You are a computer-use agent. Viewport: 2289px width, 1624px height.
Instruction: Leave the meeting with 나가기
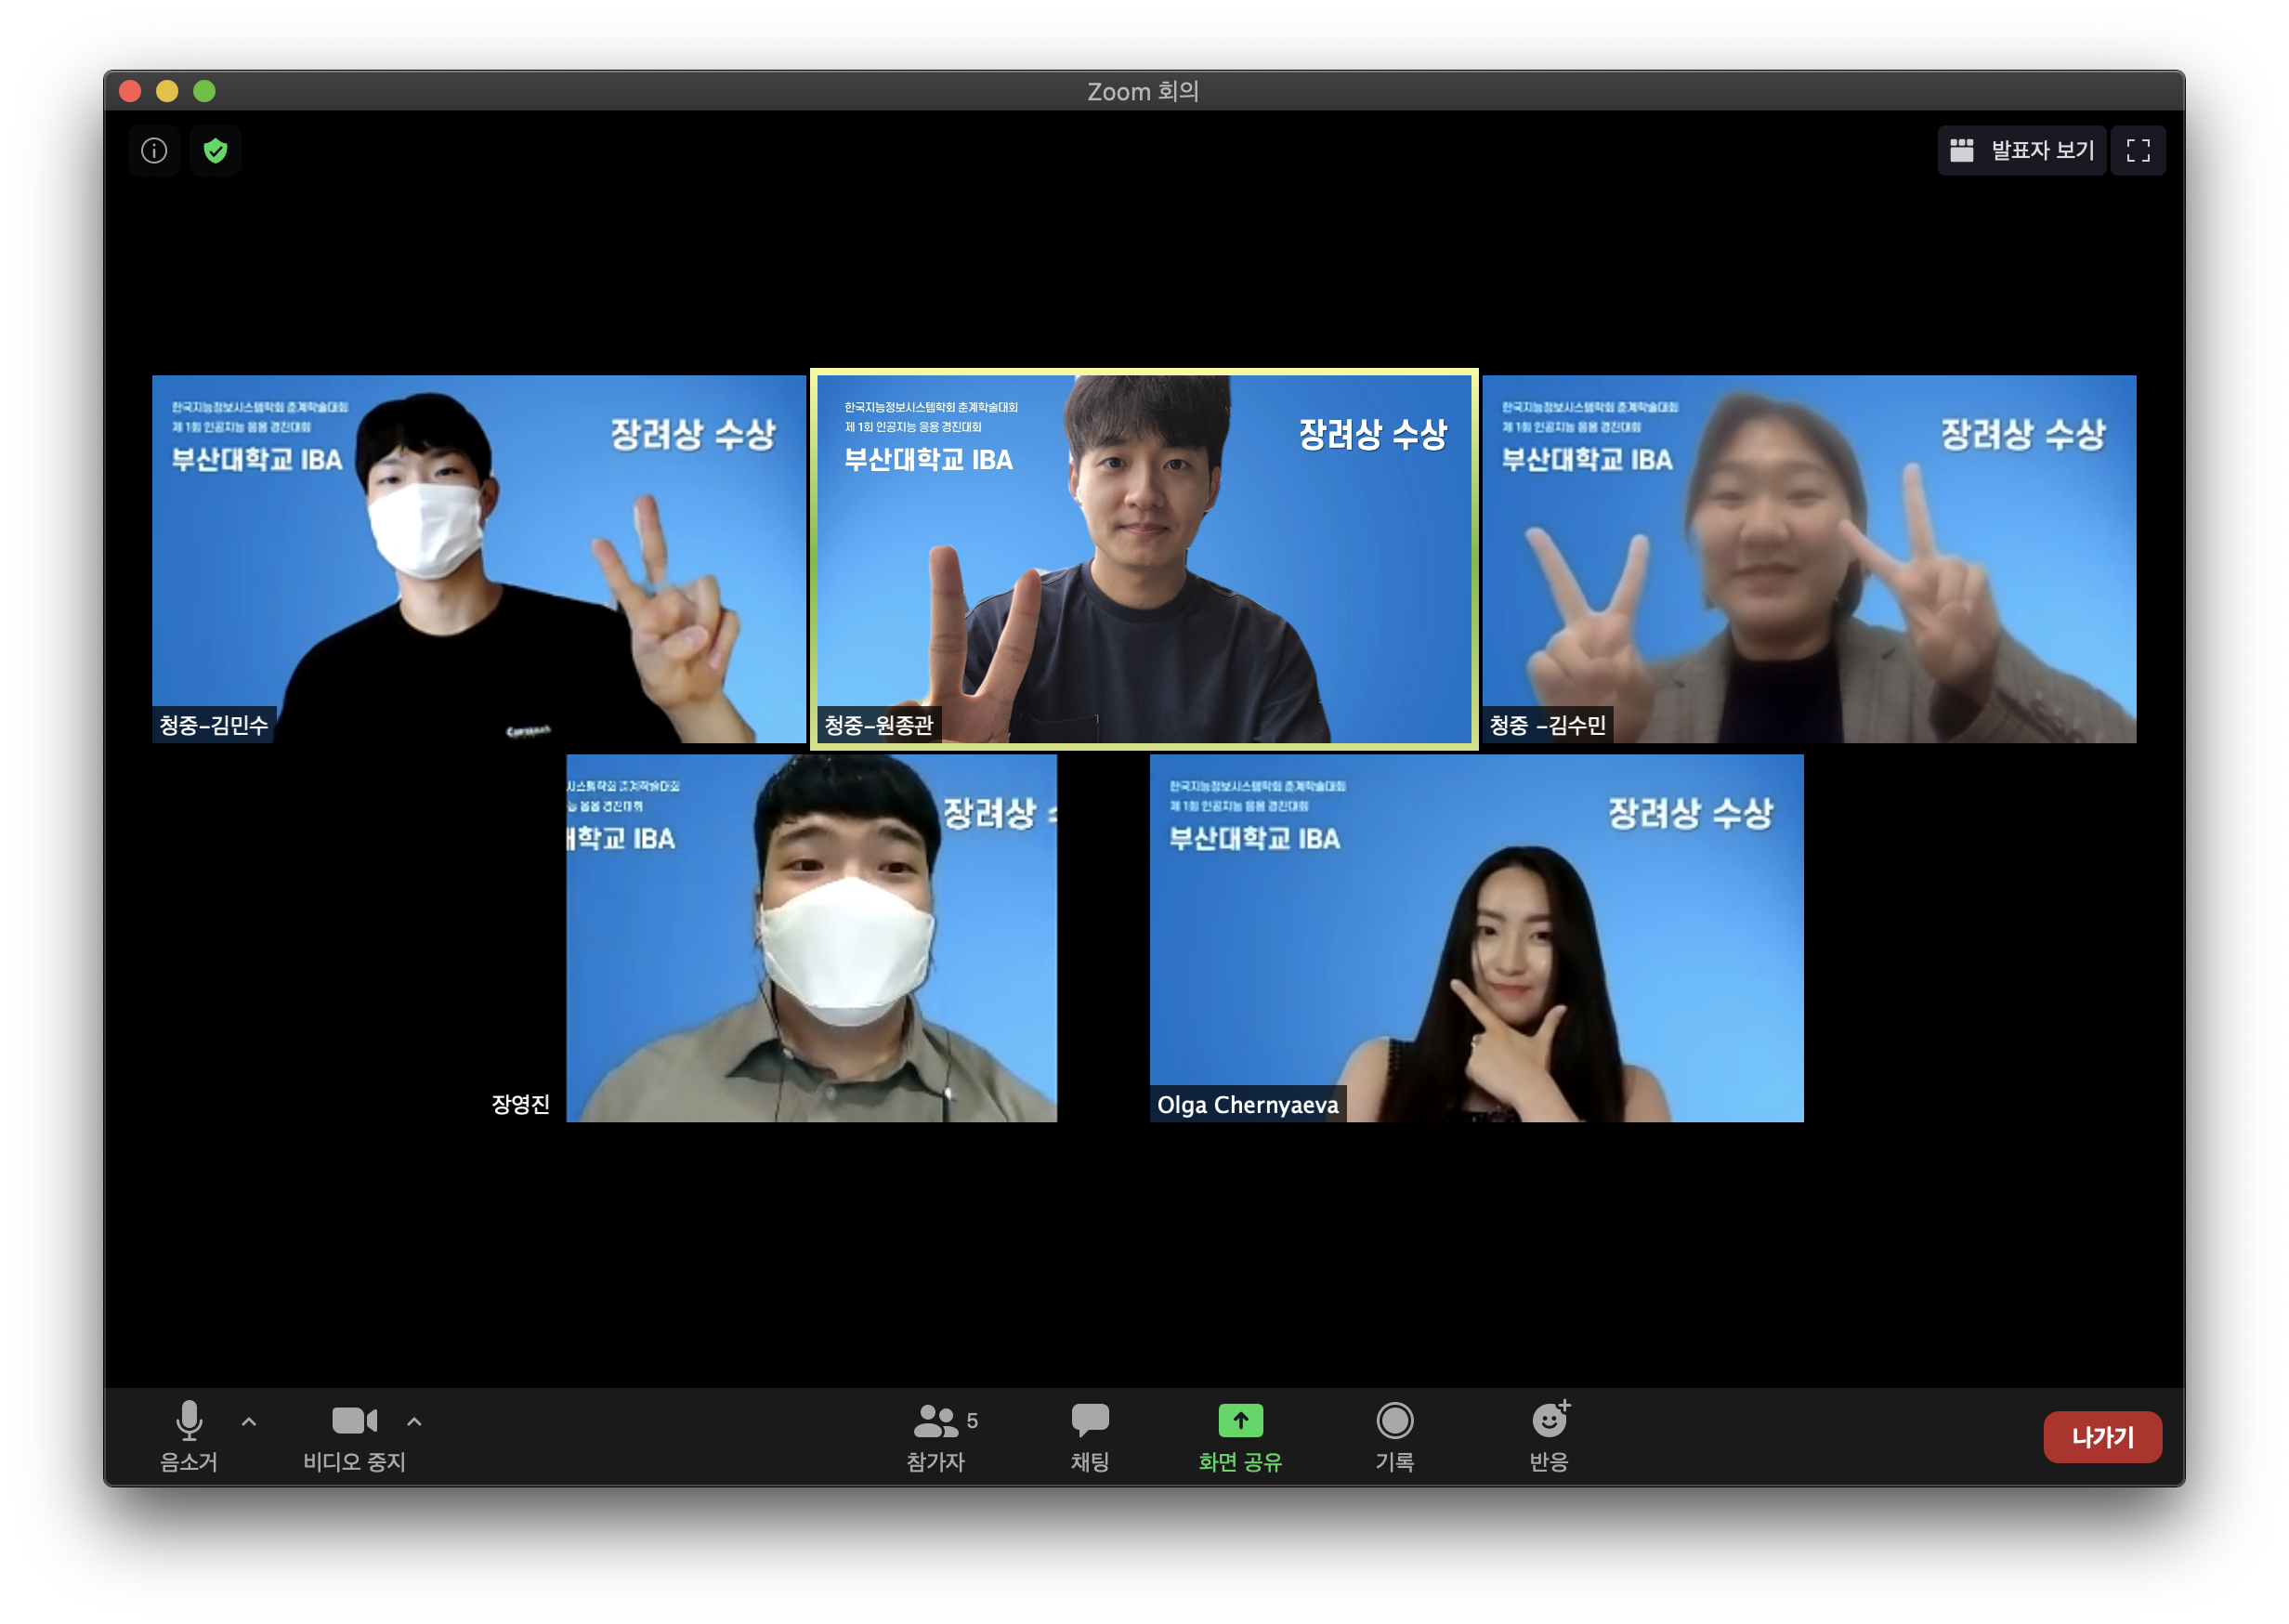pyautogui.click(x=2102, y=1437)
